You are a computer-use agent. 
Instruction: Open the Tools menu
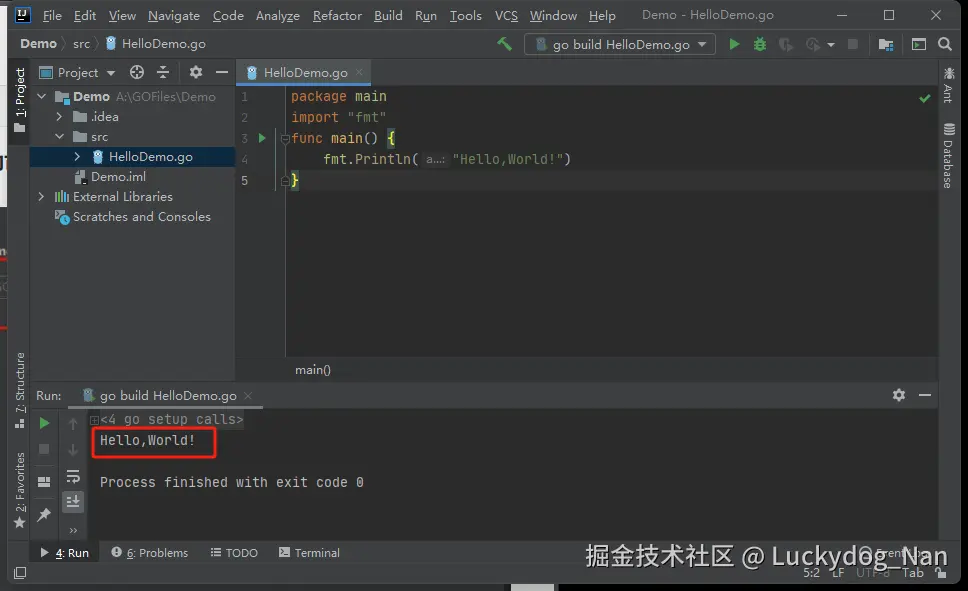click(x=465, y=15)
